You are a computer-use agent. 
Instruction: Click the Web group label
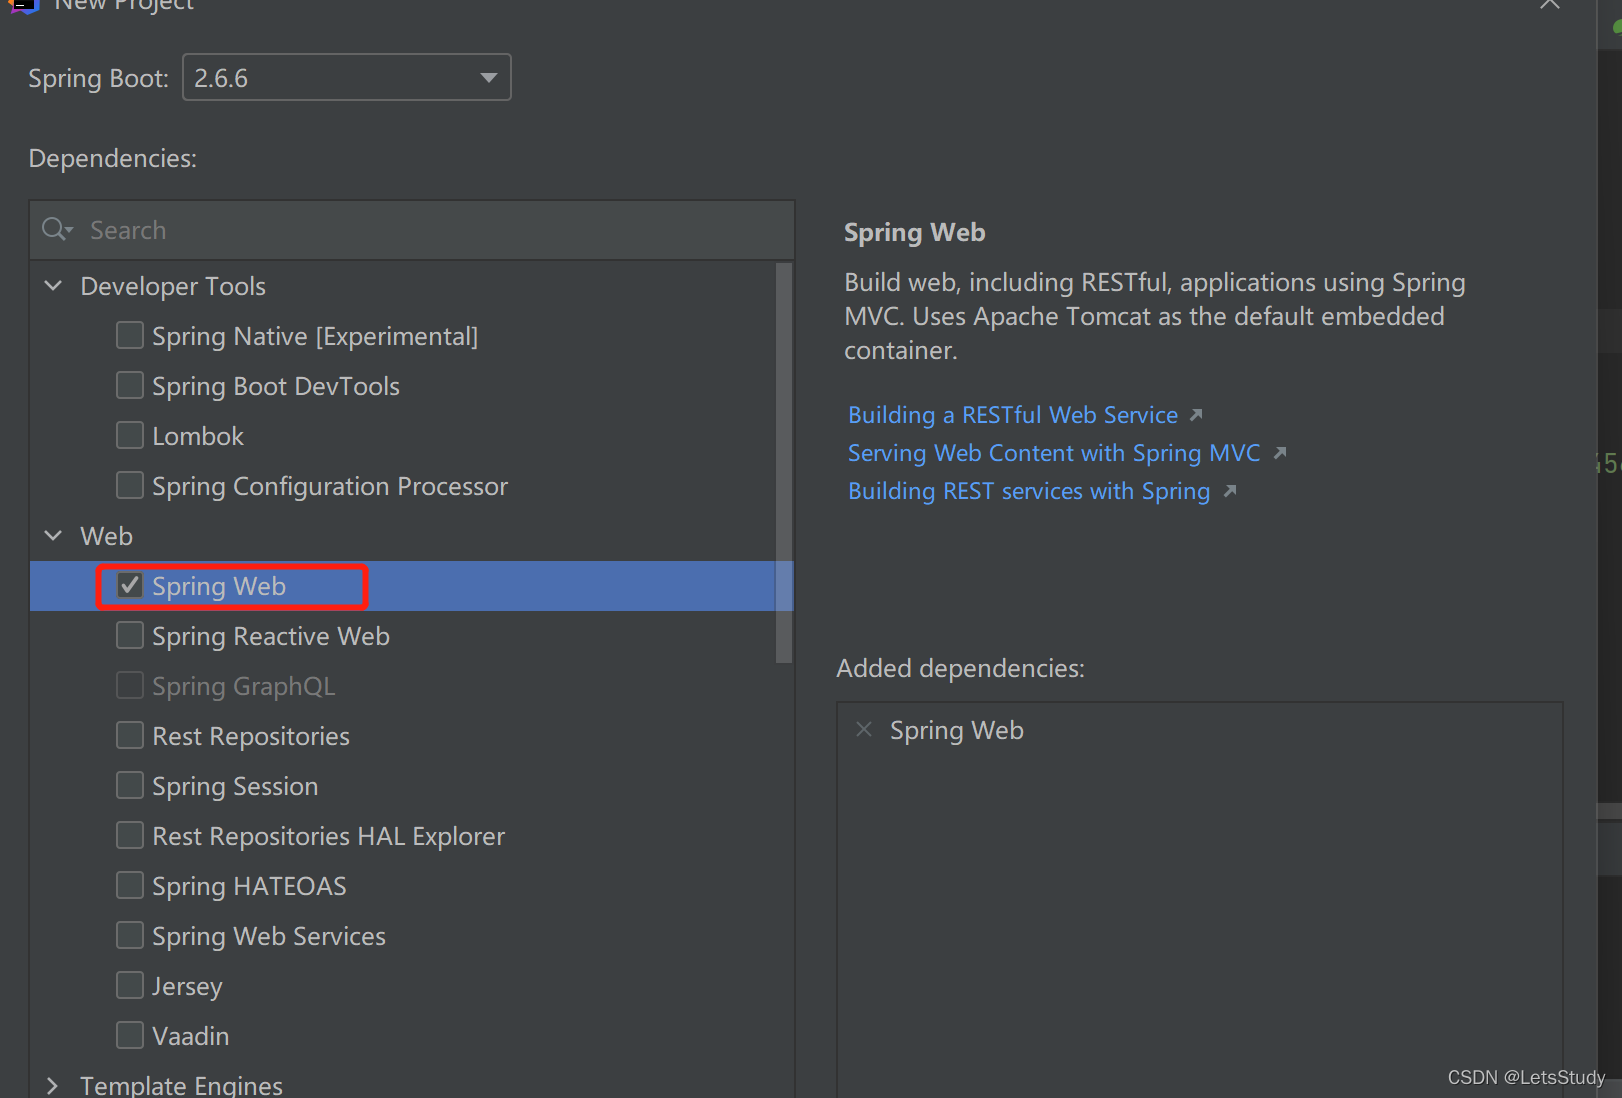(x=106, y=536)
